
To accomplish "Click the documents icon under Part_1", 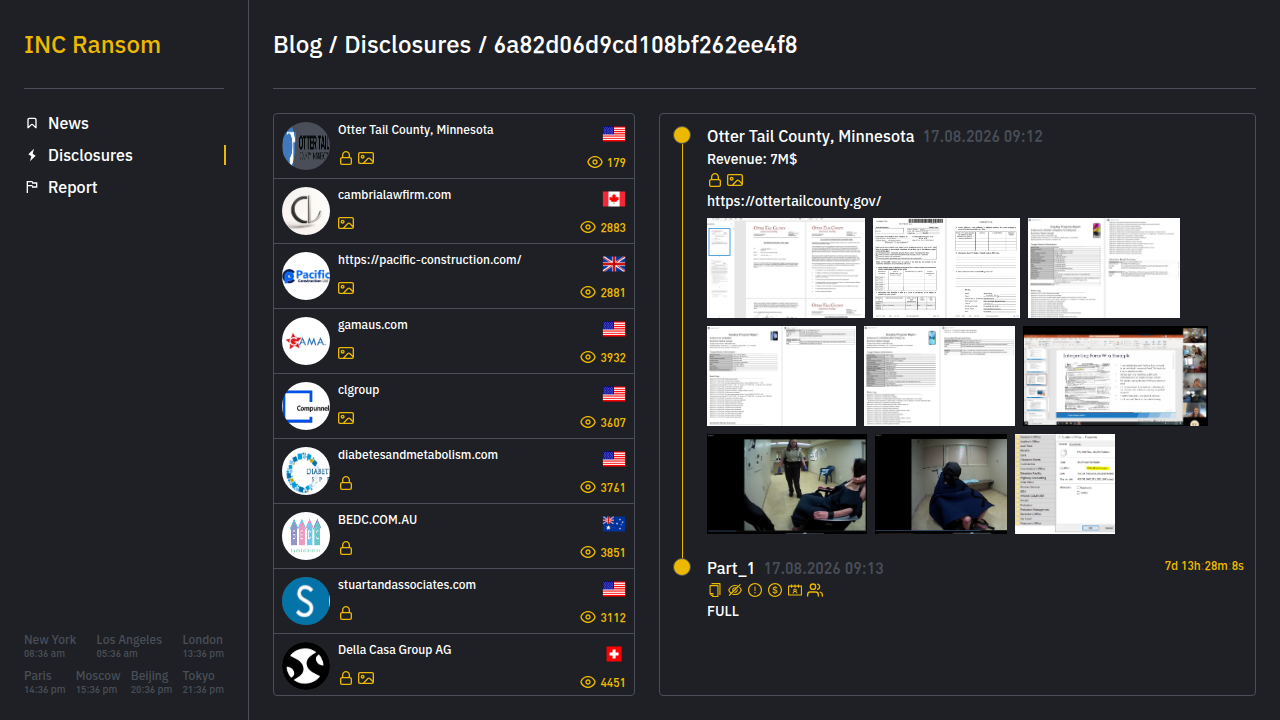I will click(714, 590).
